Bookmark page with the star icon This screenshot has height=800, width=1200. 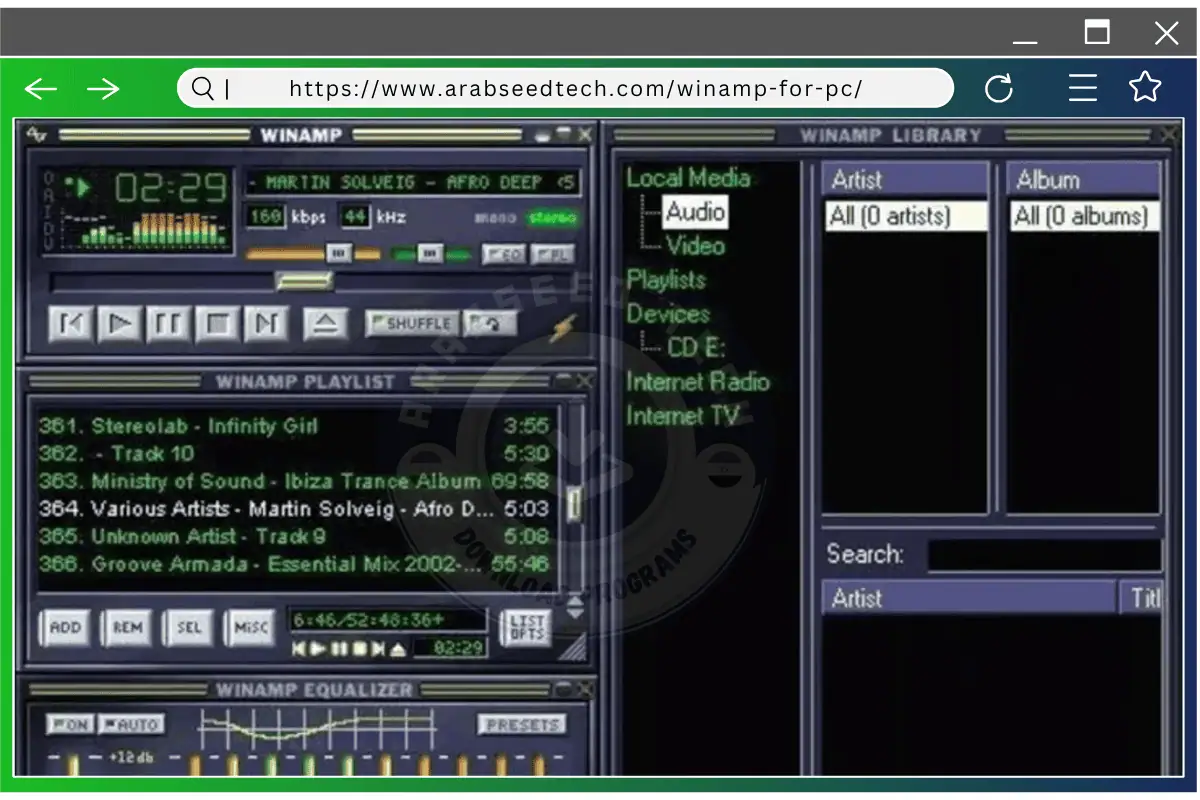1145,89
